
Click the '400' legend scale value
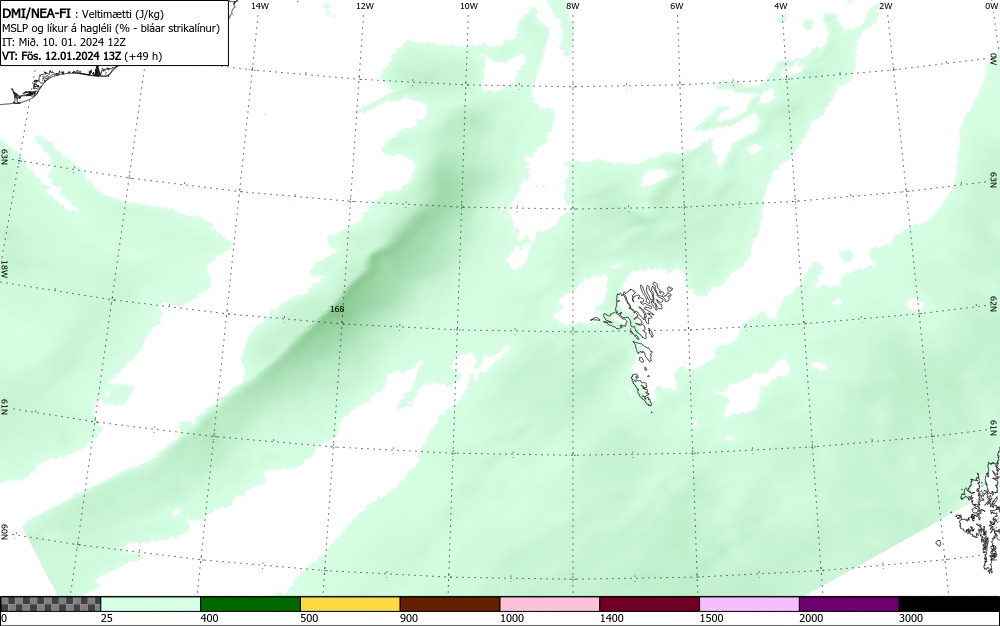click(209, 618)
